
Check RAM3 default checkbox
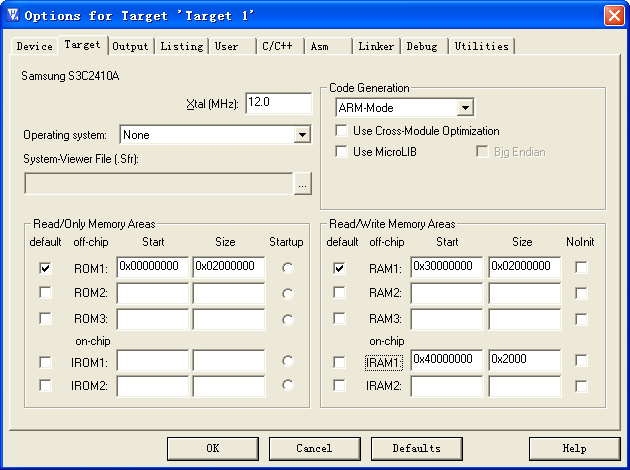coord(340,319)
